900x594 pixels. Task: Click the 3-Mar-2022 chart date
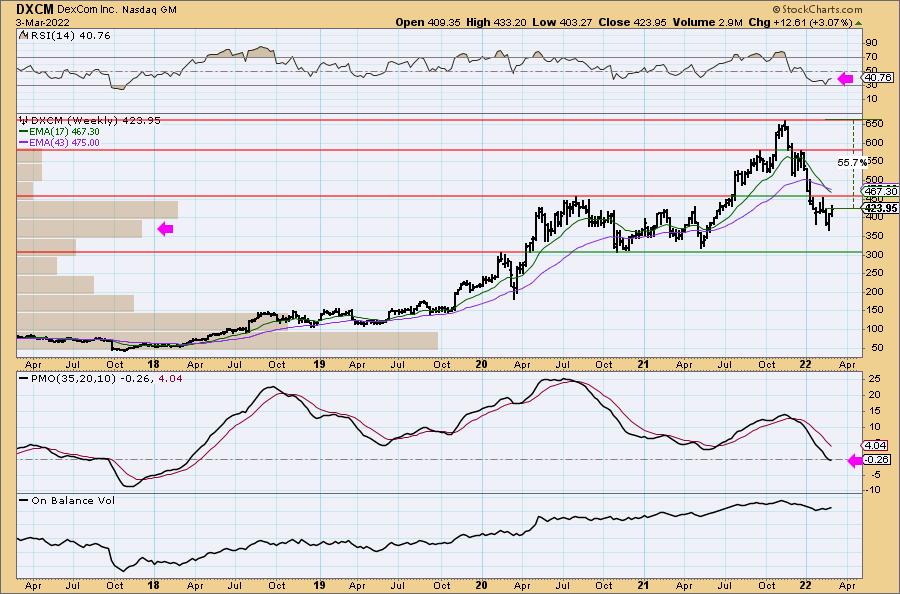pos(43,22)
